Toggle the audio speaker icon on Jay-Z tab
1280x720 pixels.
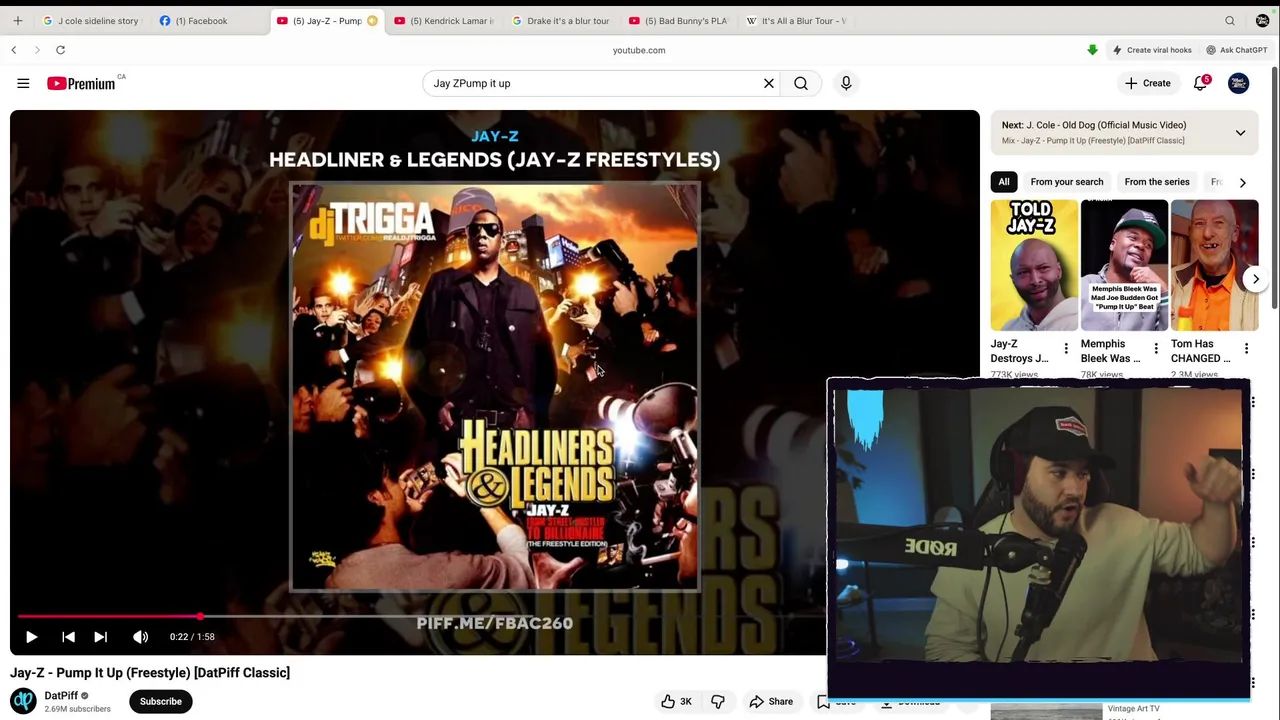pos(372,20)
